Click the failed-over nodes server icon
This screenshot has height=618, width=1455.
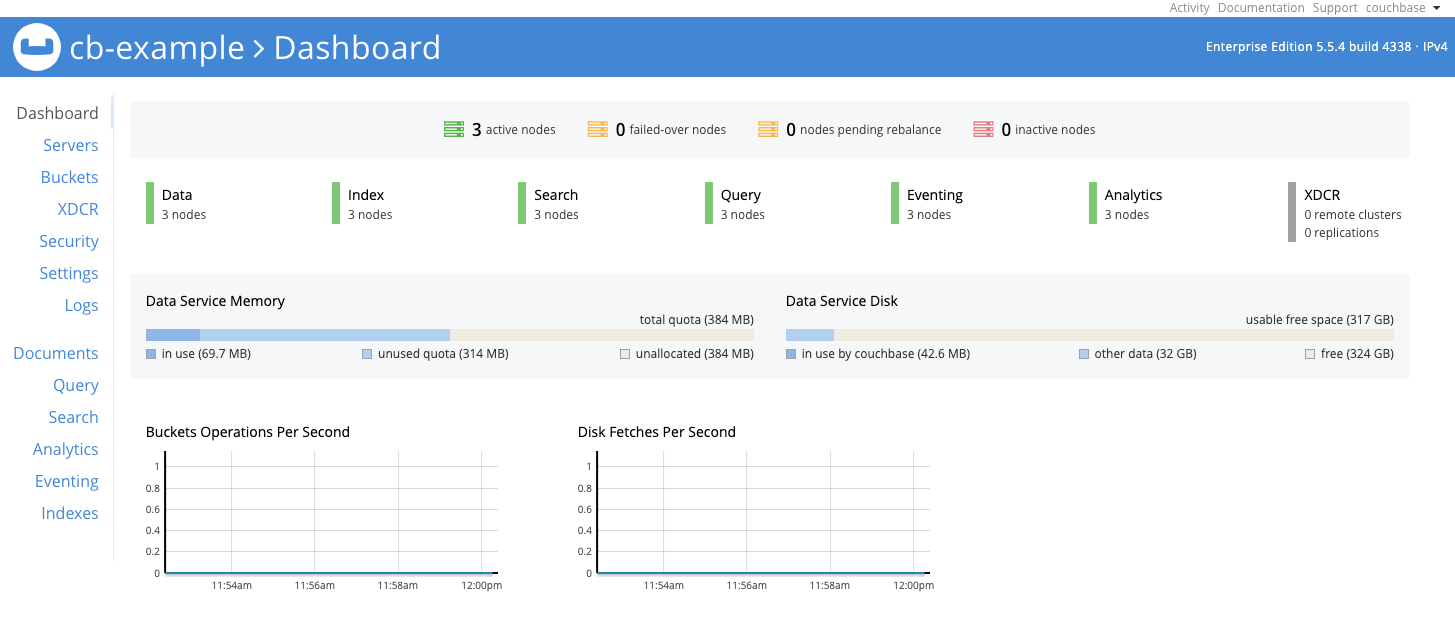coord(597,129)
